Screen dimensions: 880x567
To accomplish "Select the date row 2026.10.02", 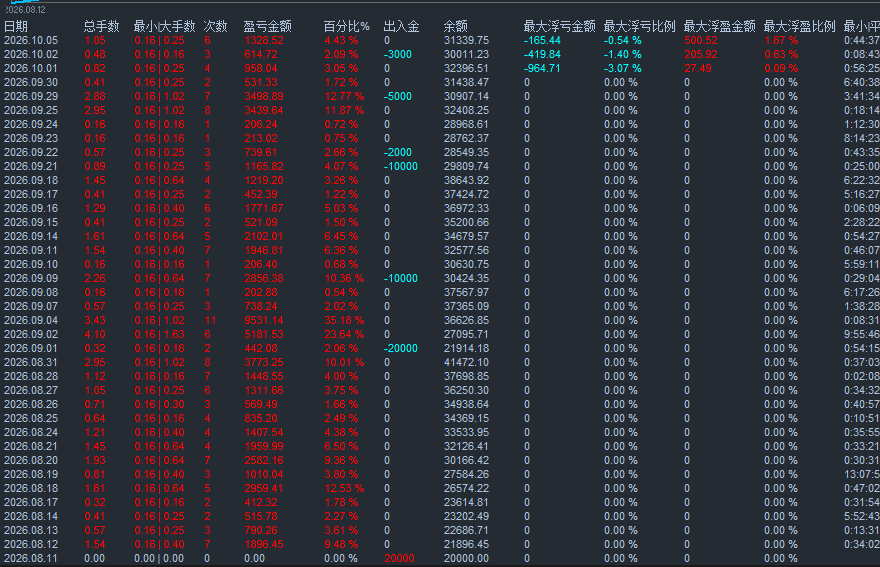I will [x=440, y=54].
